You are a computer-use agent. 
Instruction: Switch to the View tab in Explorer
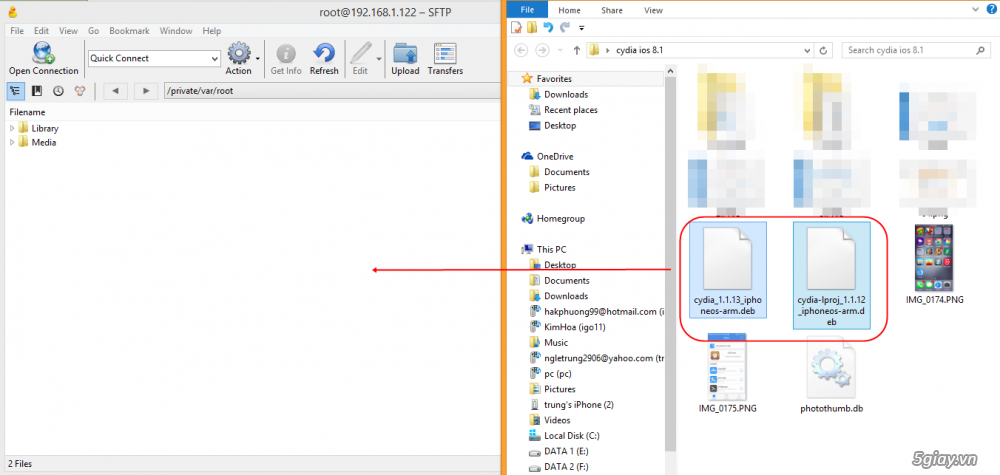(x=653, y=10)
